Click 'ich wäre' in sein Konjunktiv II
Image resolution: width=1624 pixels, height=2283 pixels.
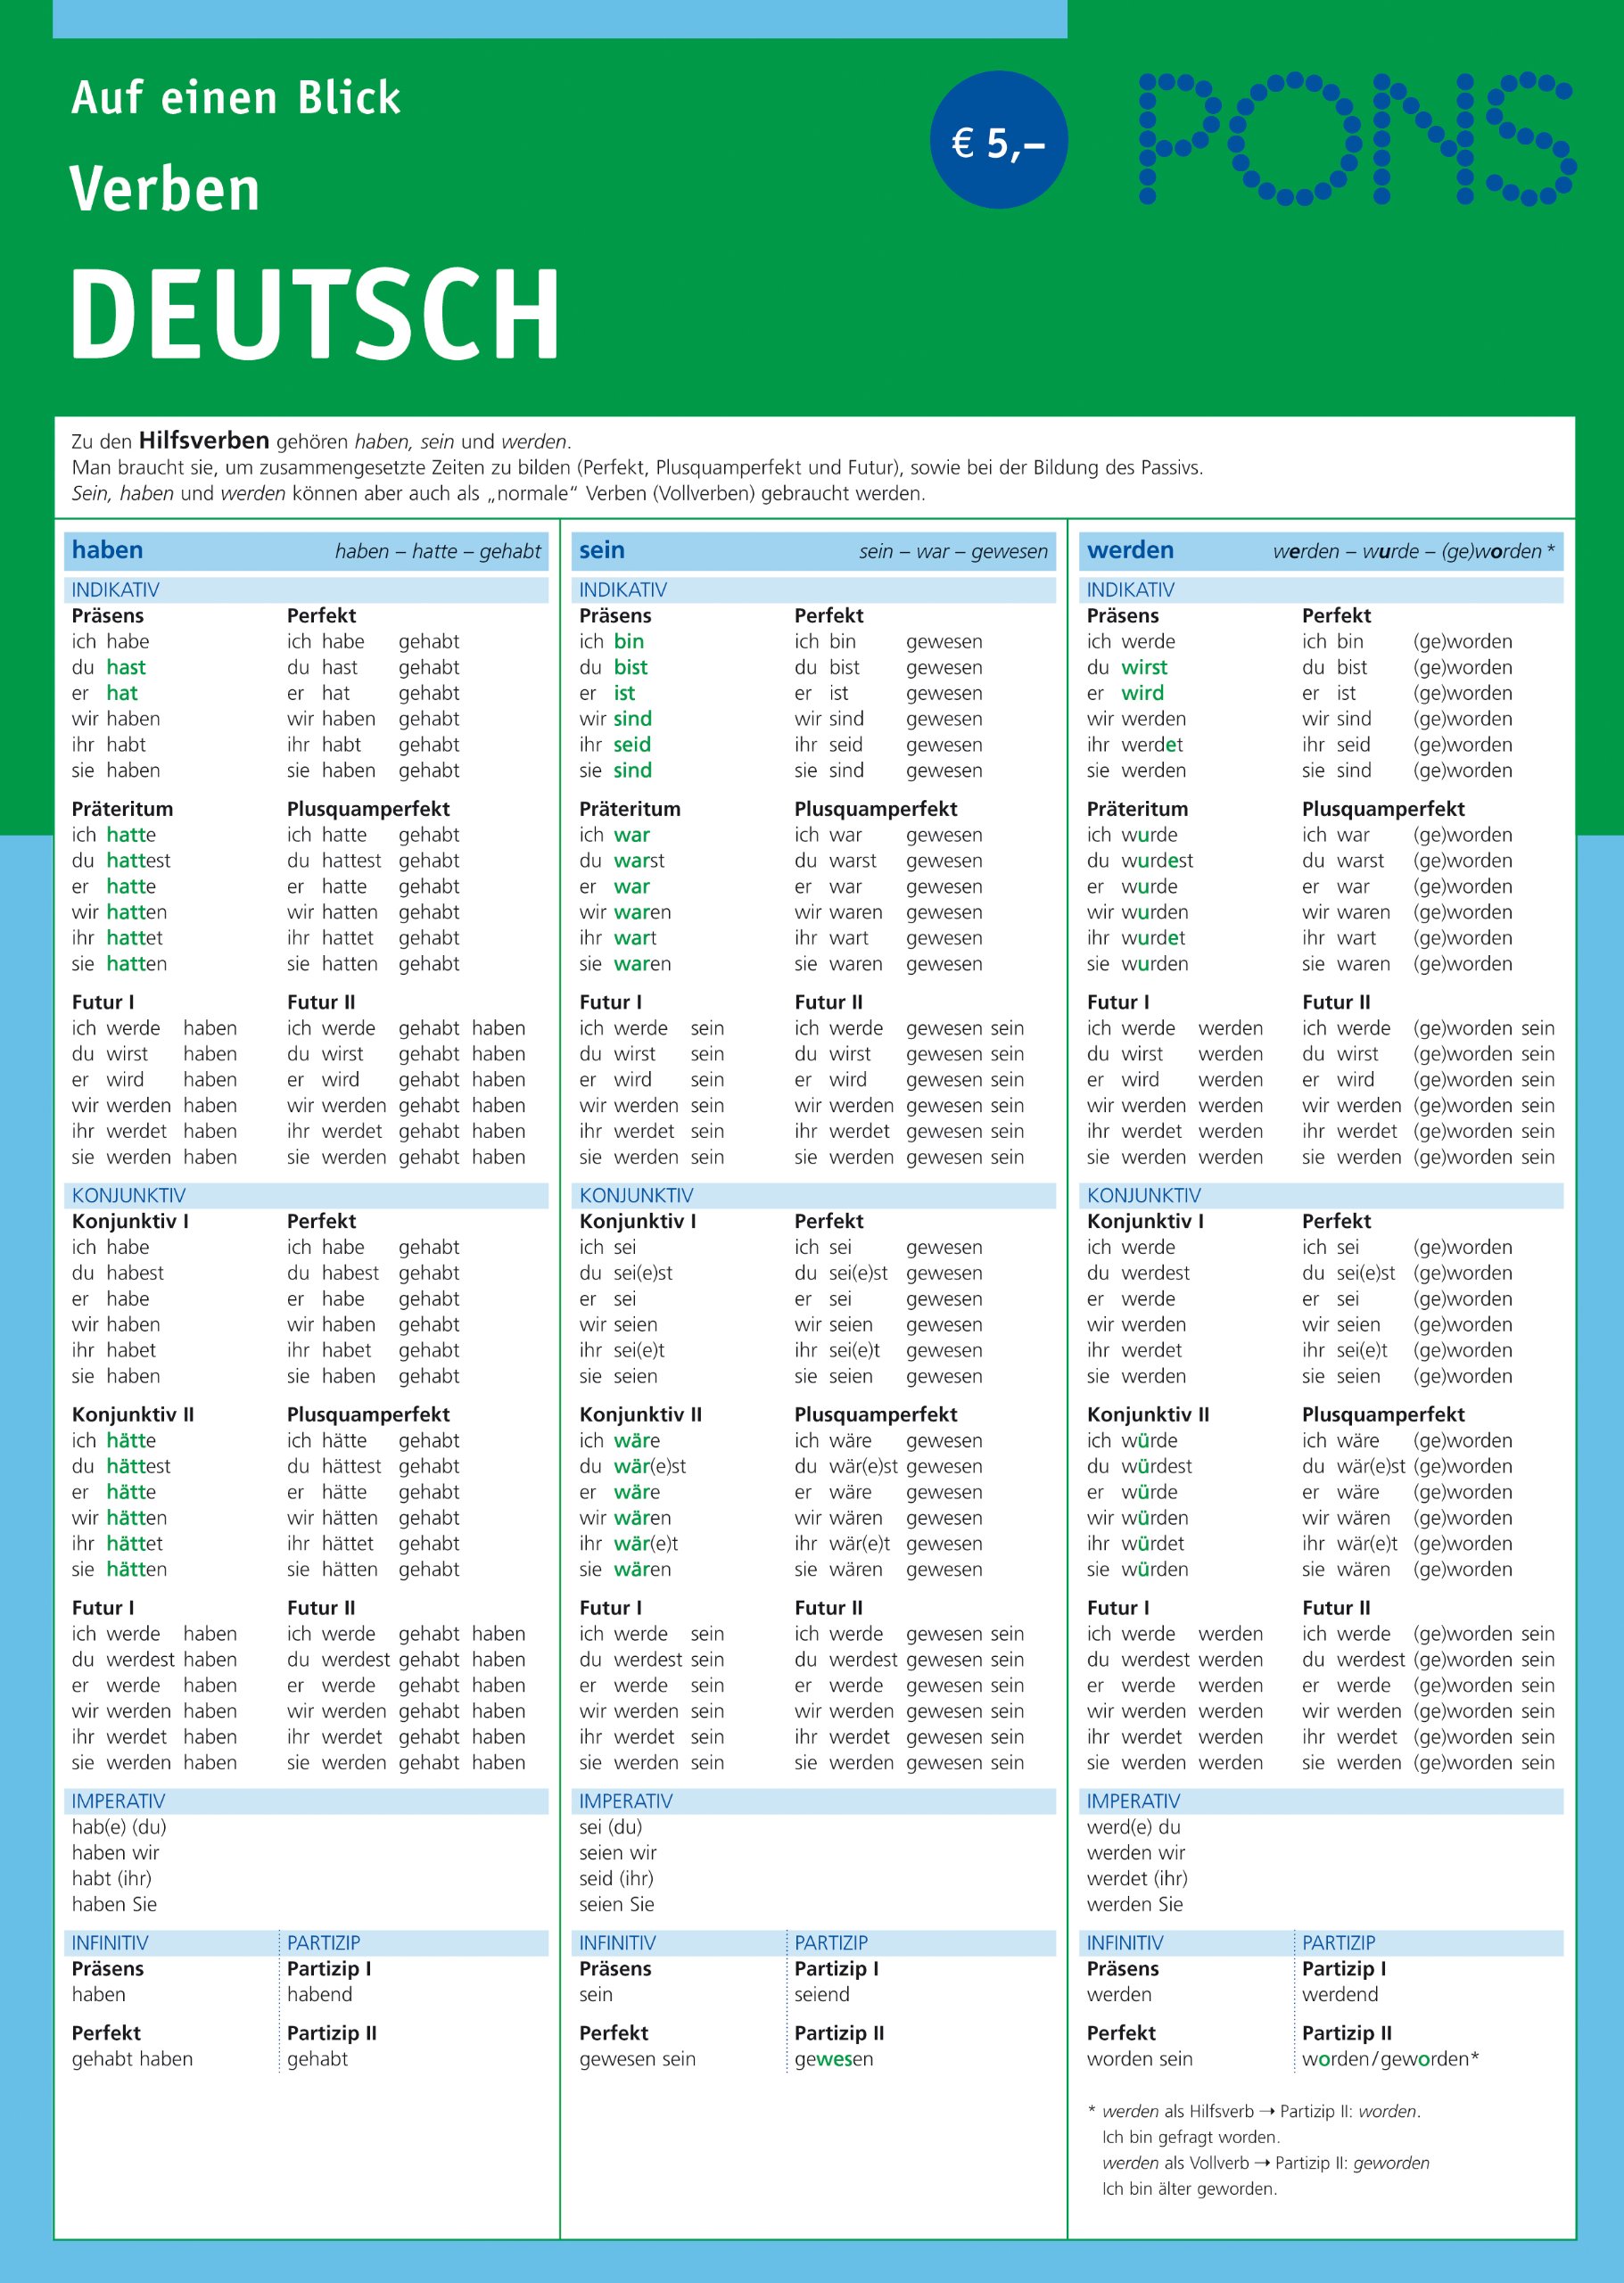click(x=619, y=1440)
